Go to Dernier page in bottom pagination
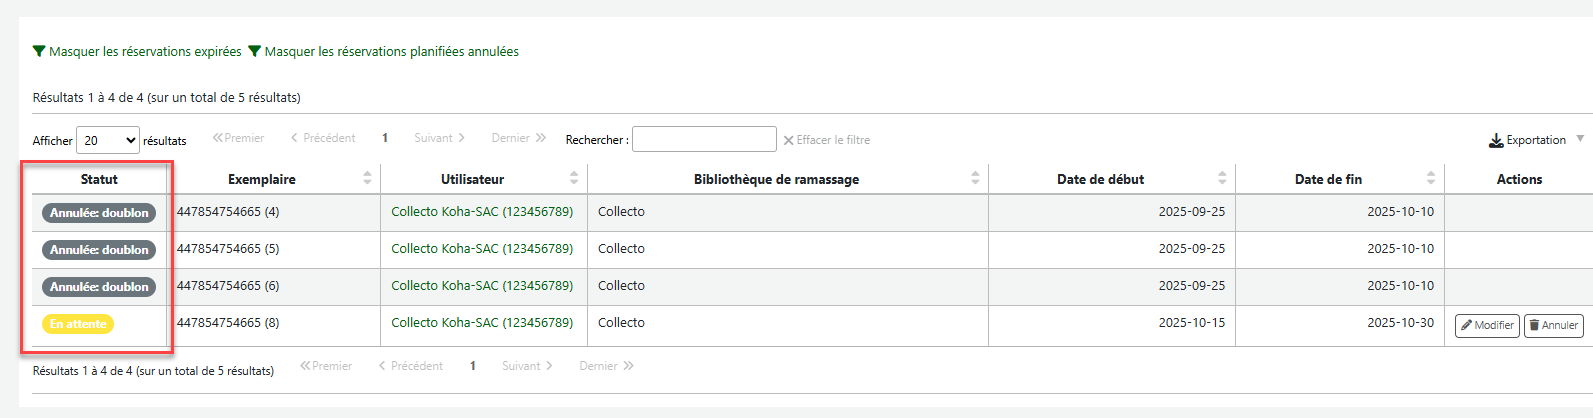Image resolution: width=1593 pixels, height=418 pixels. coord(606,366)
